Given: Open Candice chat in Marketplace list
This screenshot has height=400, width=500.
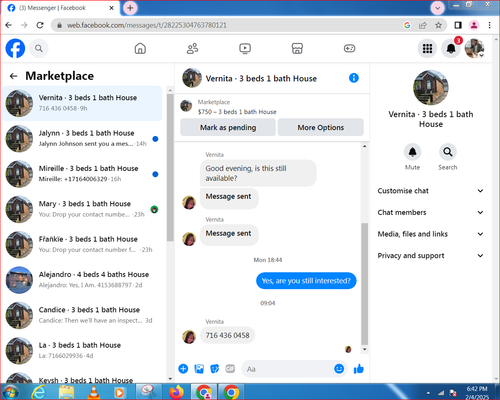Looking at the screenshot, I should click(82, 315).
